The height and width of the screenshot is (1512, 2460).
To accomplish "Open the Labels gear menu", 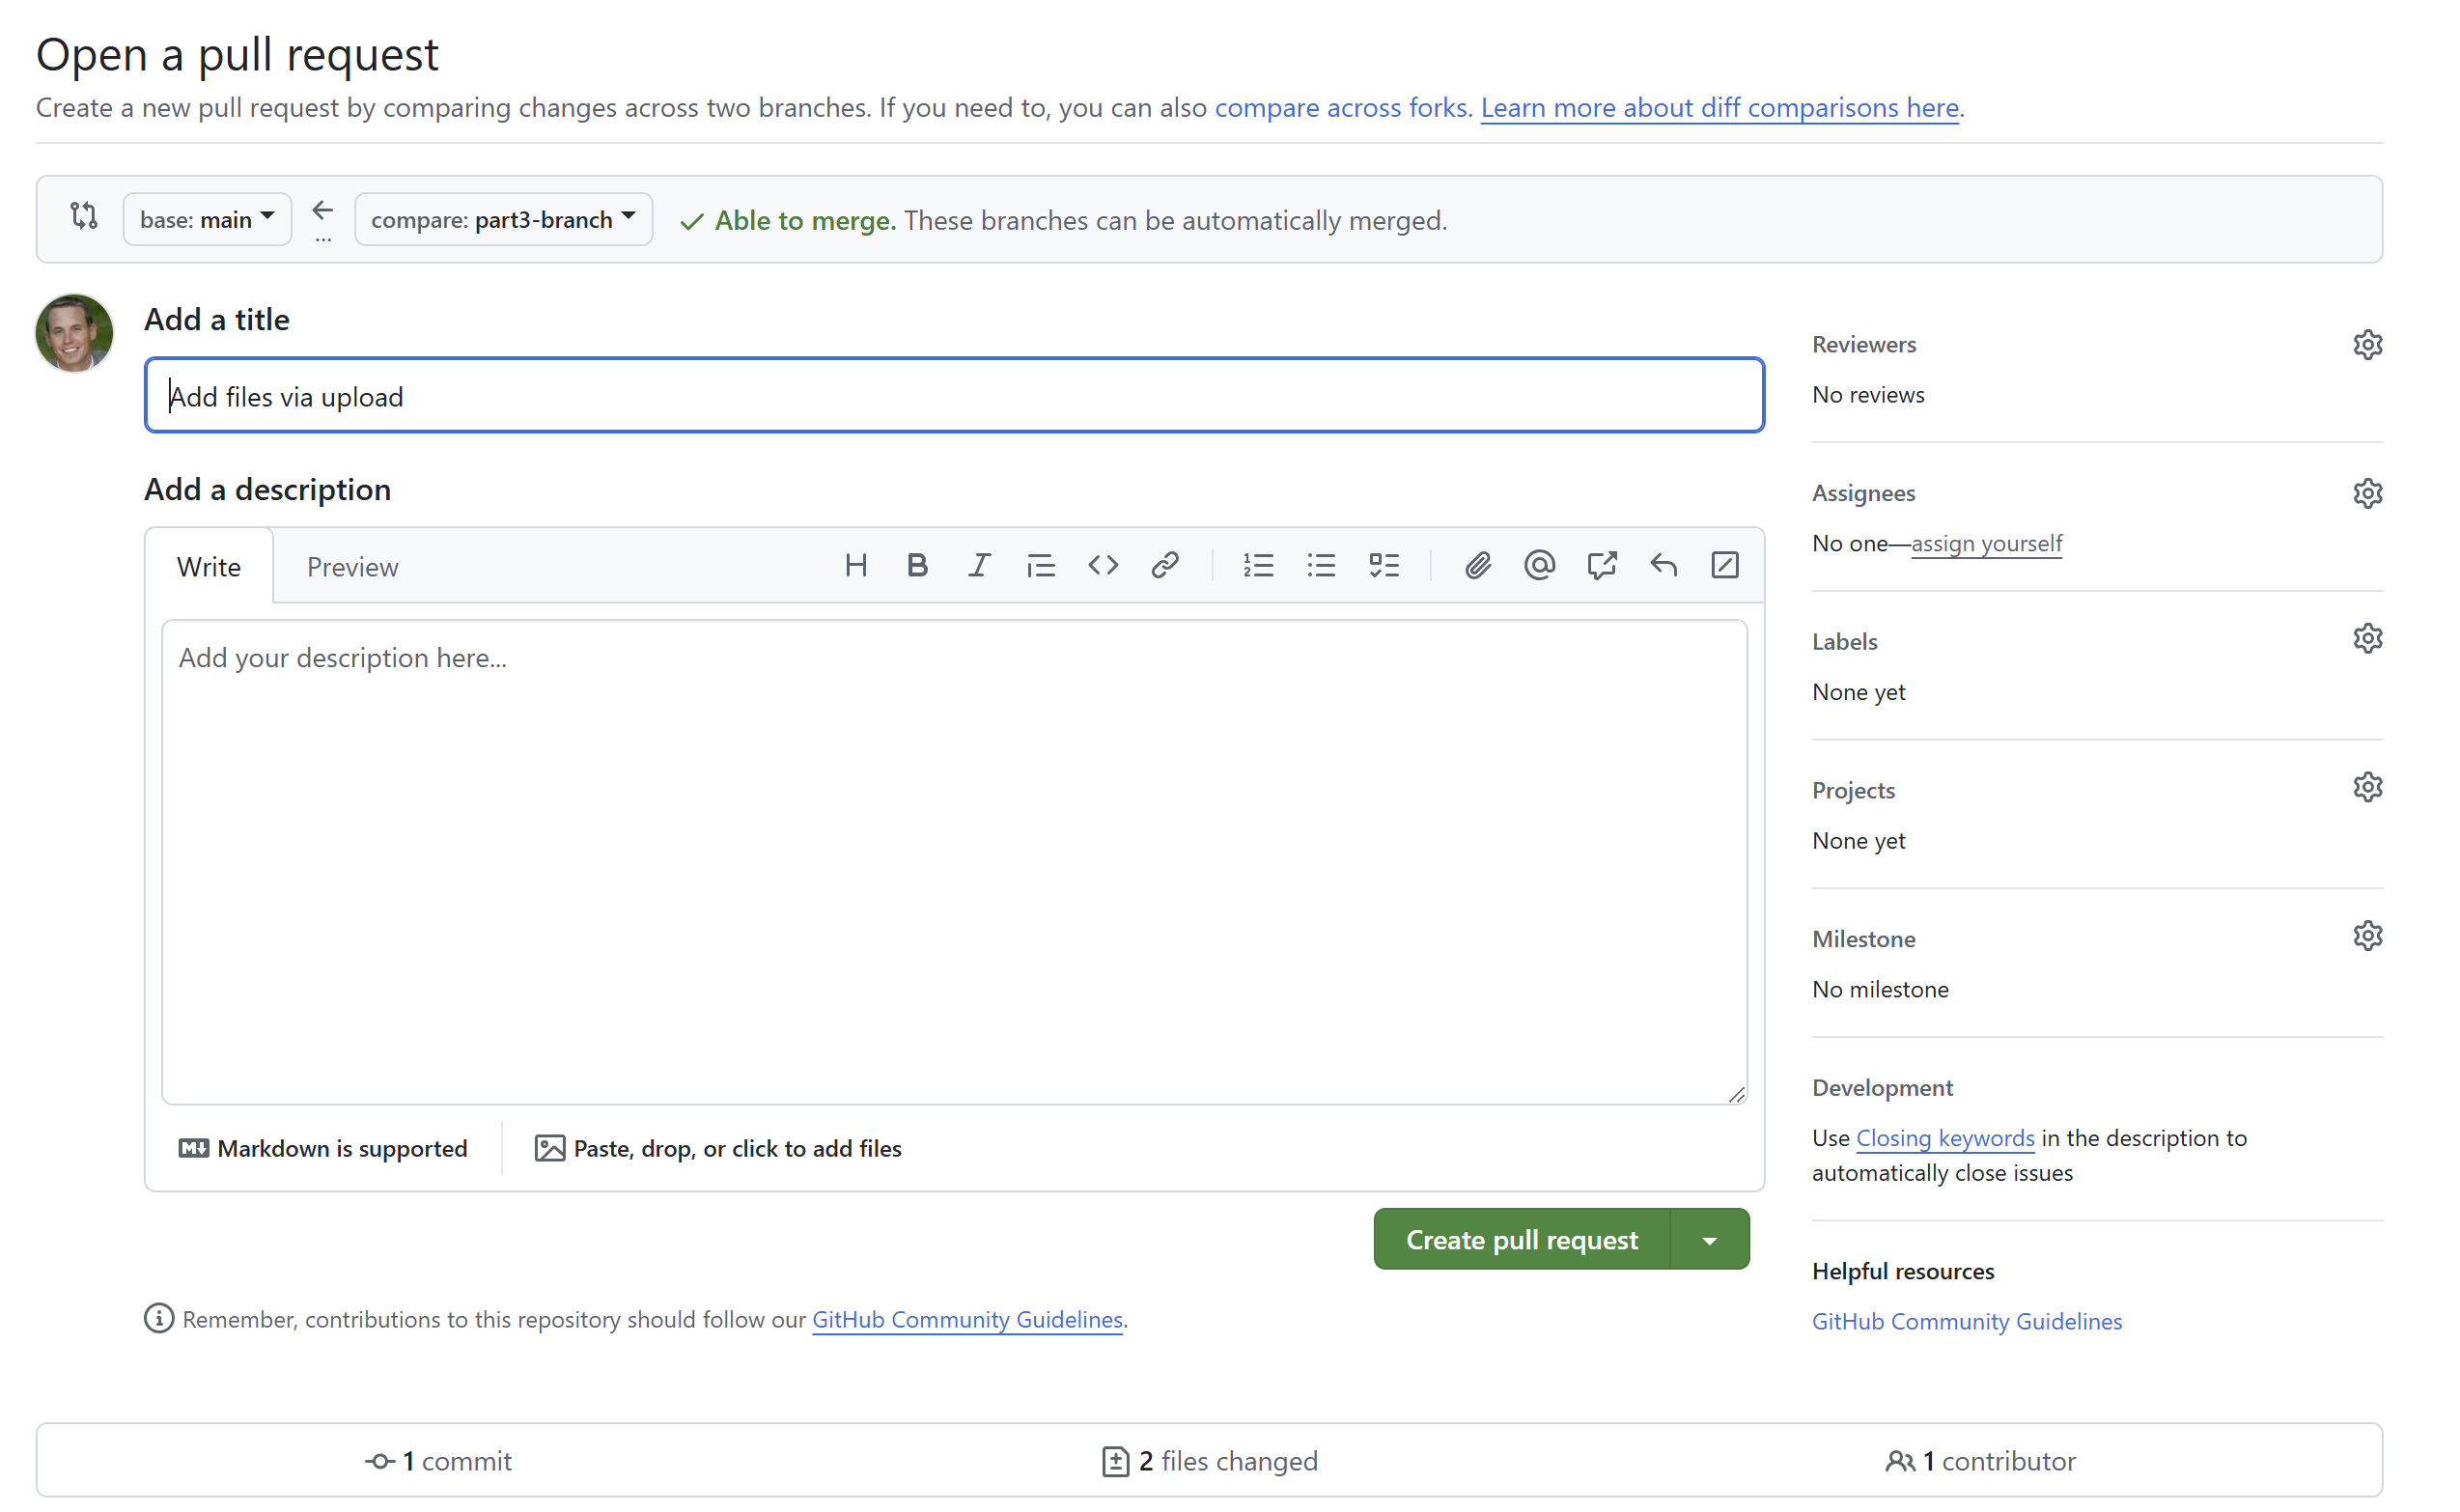I will click(2367, 639).
